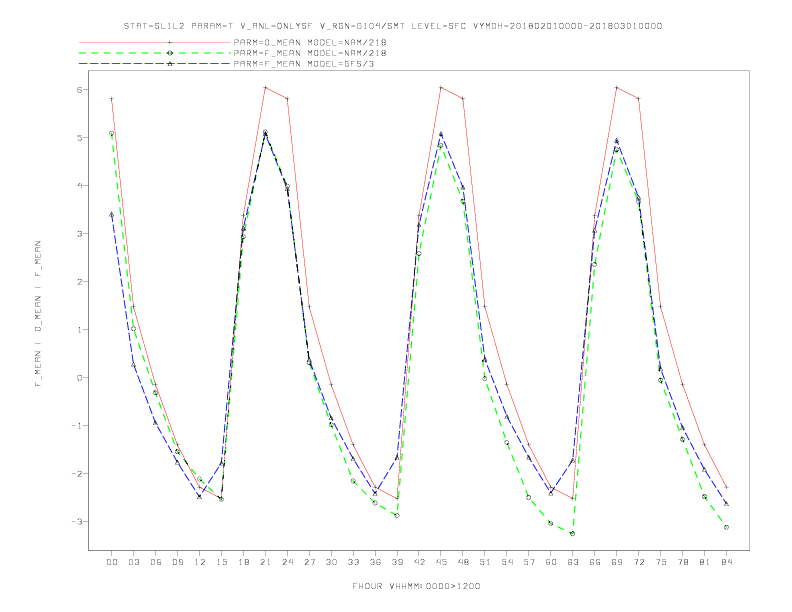The image size is (792, 612).
Task: Click the green circle minimum at hour 63
Action: 572,533
